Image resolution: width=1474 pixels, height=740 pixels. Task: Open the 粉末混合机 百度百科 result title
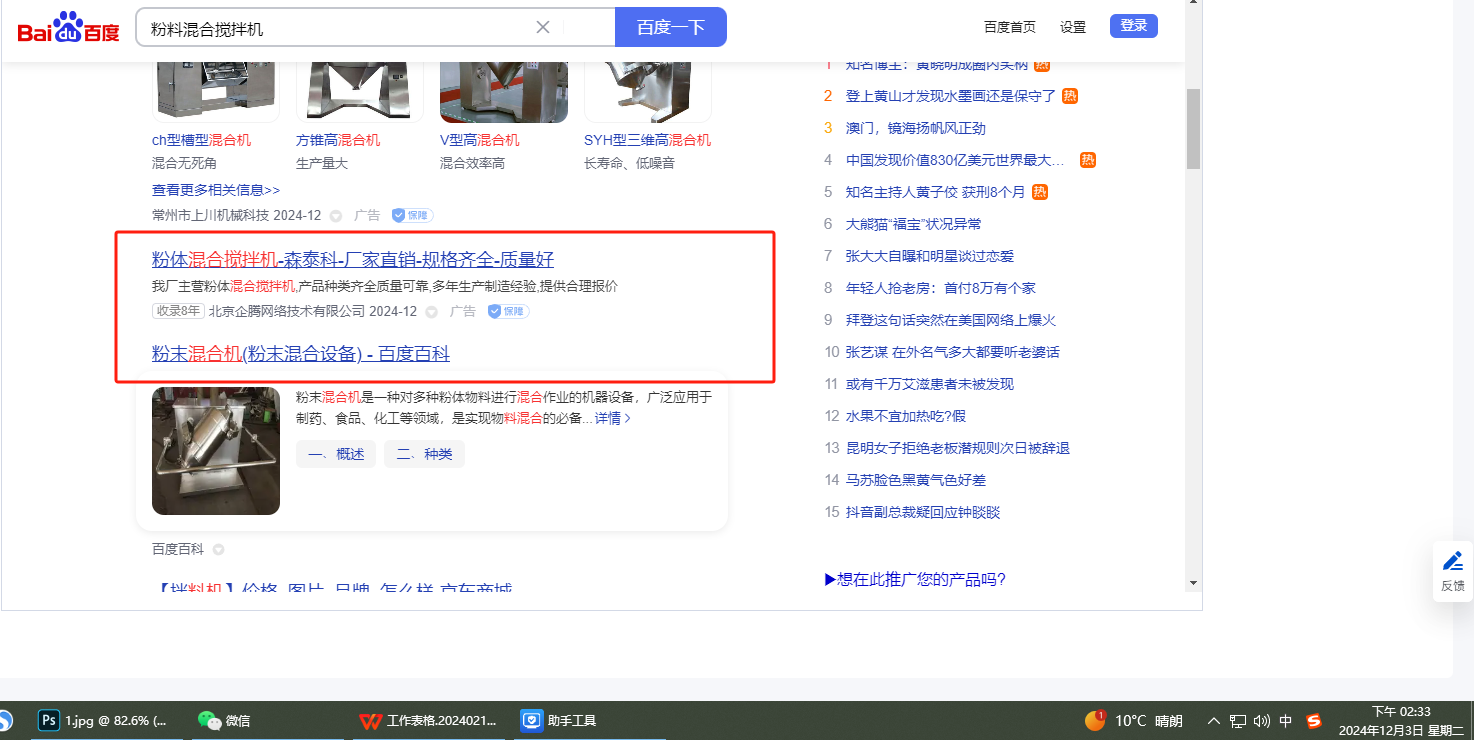point(301,353)
